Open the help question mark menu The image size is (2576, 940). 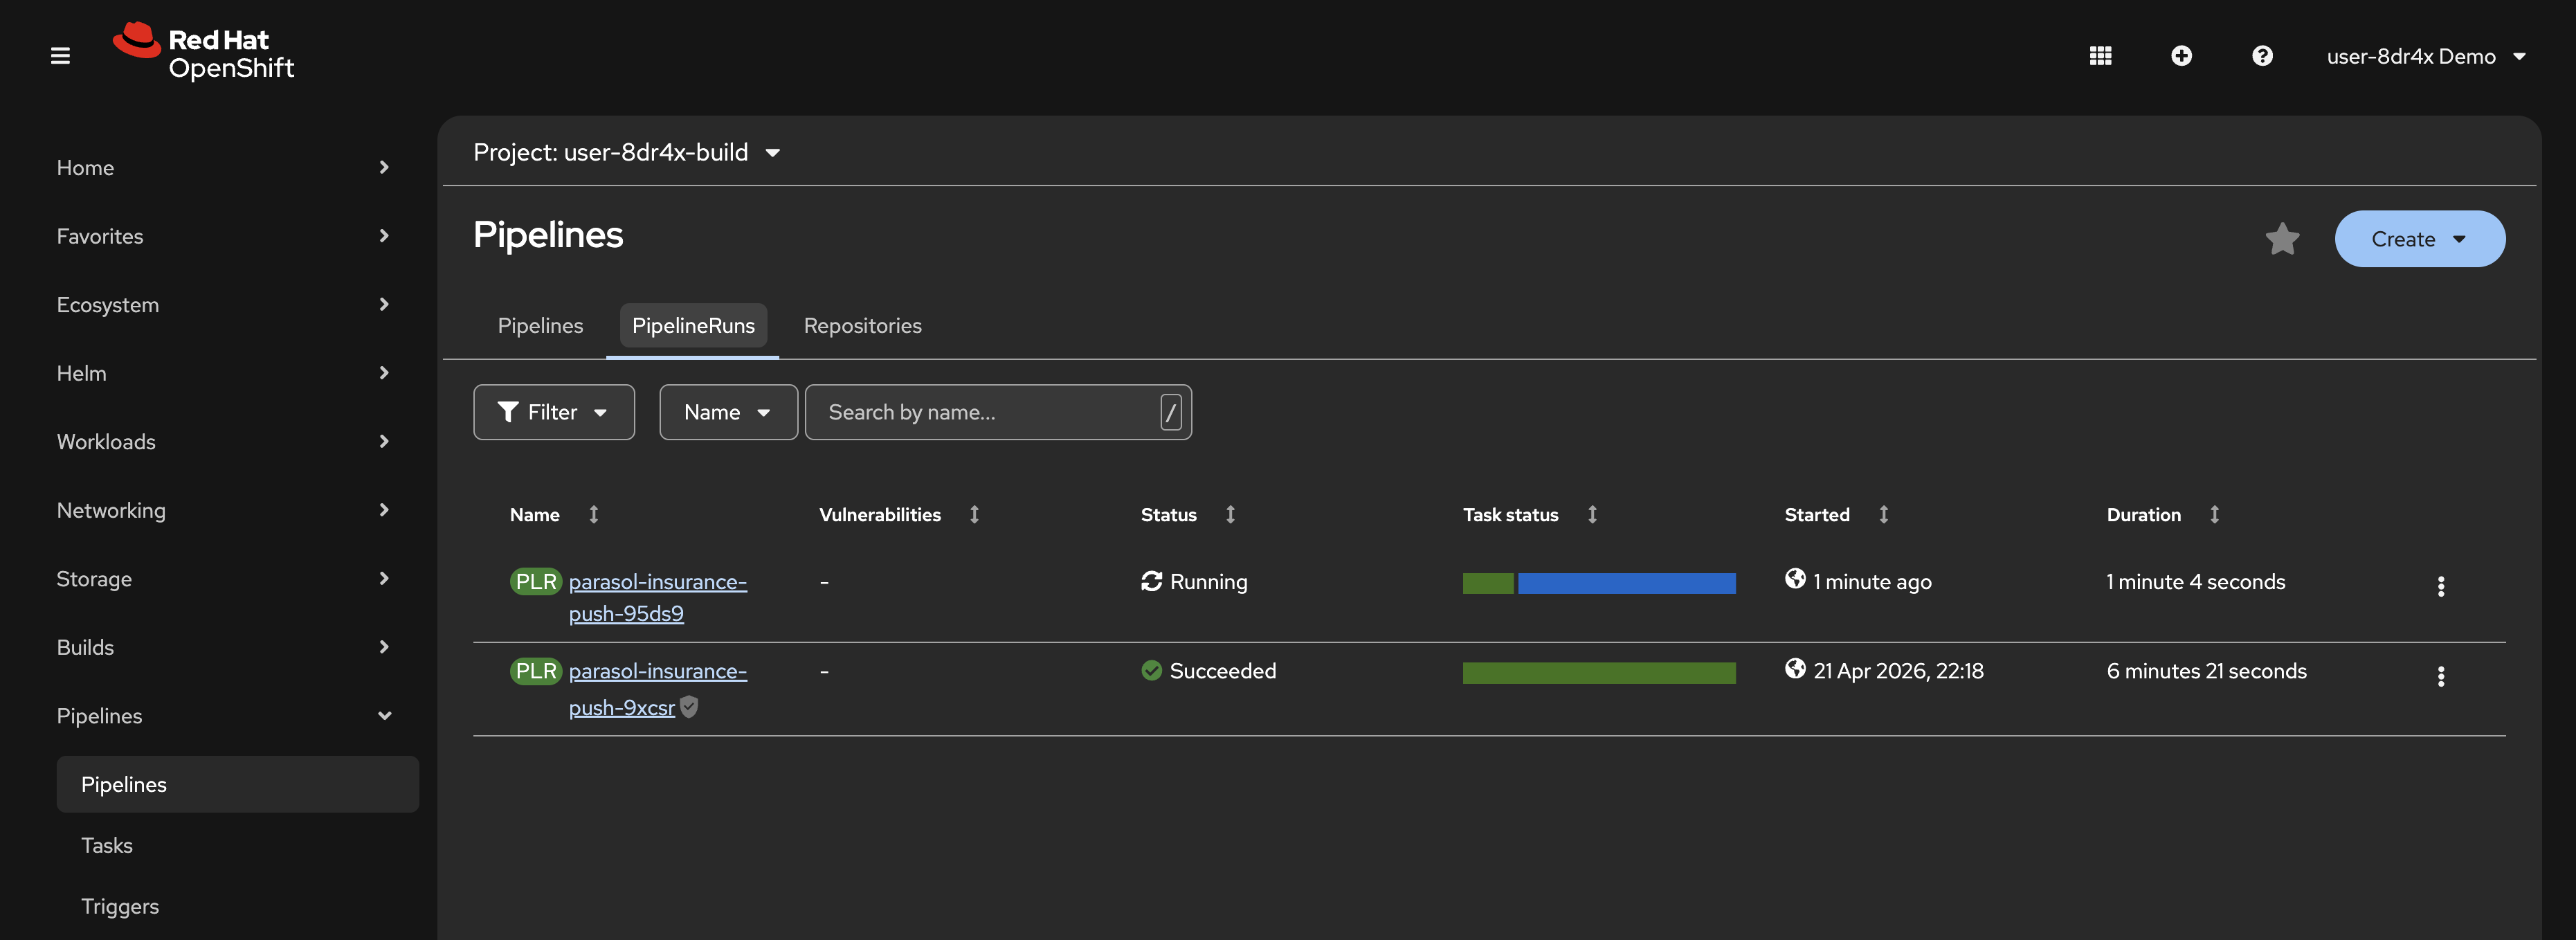(x=2262, y=56)
